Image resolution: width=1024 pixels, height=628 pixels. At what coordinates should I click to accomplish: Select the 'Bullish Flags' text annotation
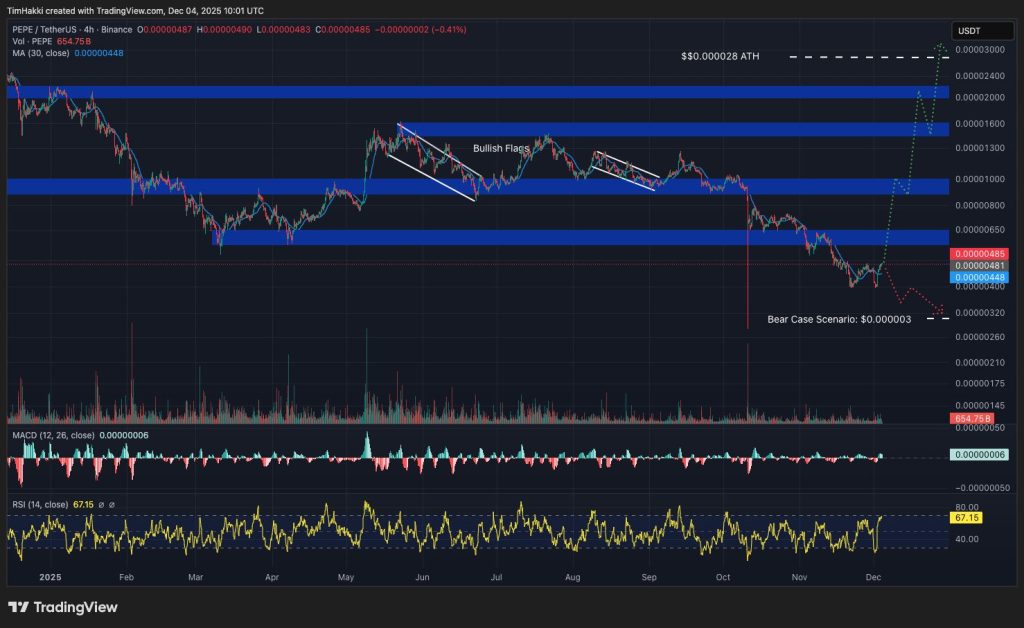(501, 148)
